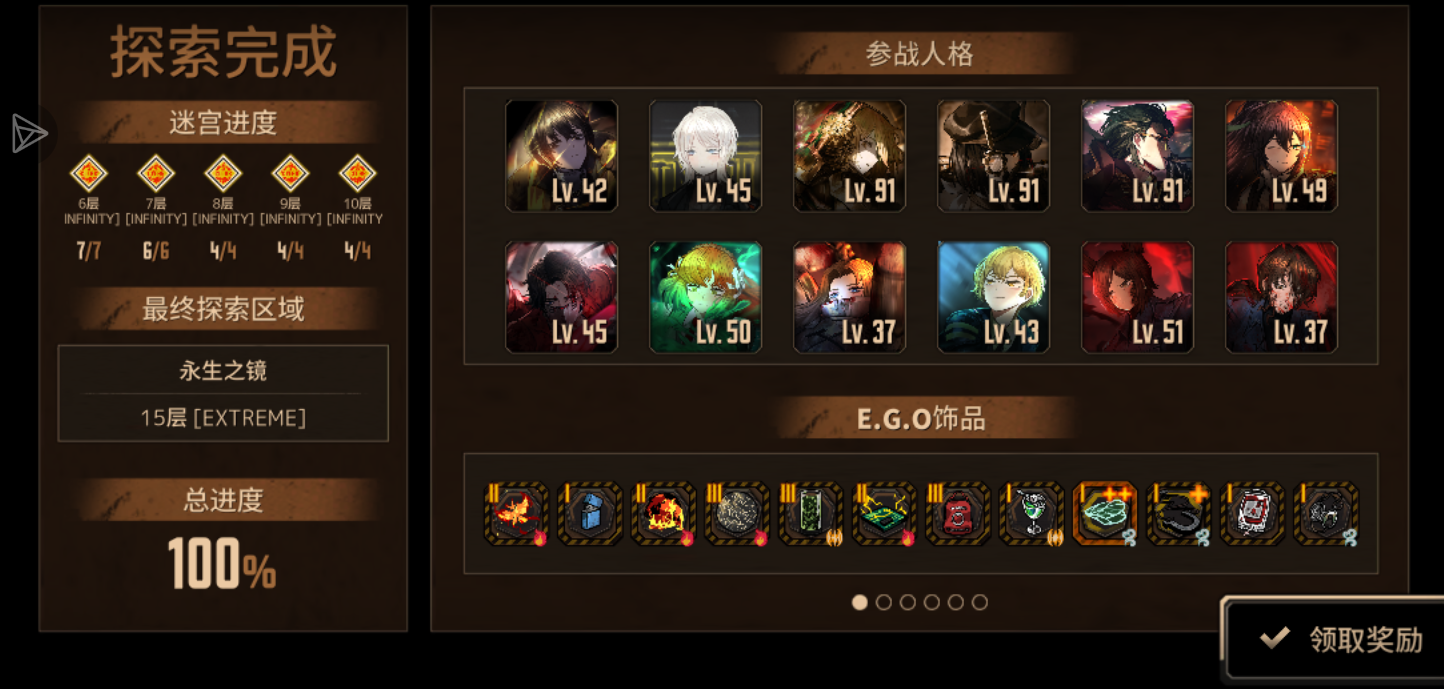1444x689 pixels.
Task: Switch to second E.G.O gift page dot
Action: tap(884, 602)
